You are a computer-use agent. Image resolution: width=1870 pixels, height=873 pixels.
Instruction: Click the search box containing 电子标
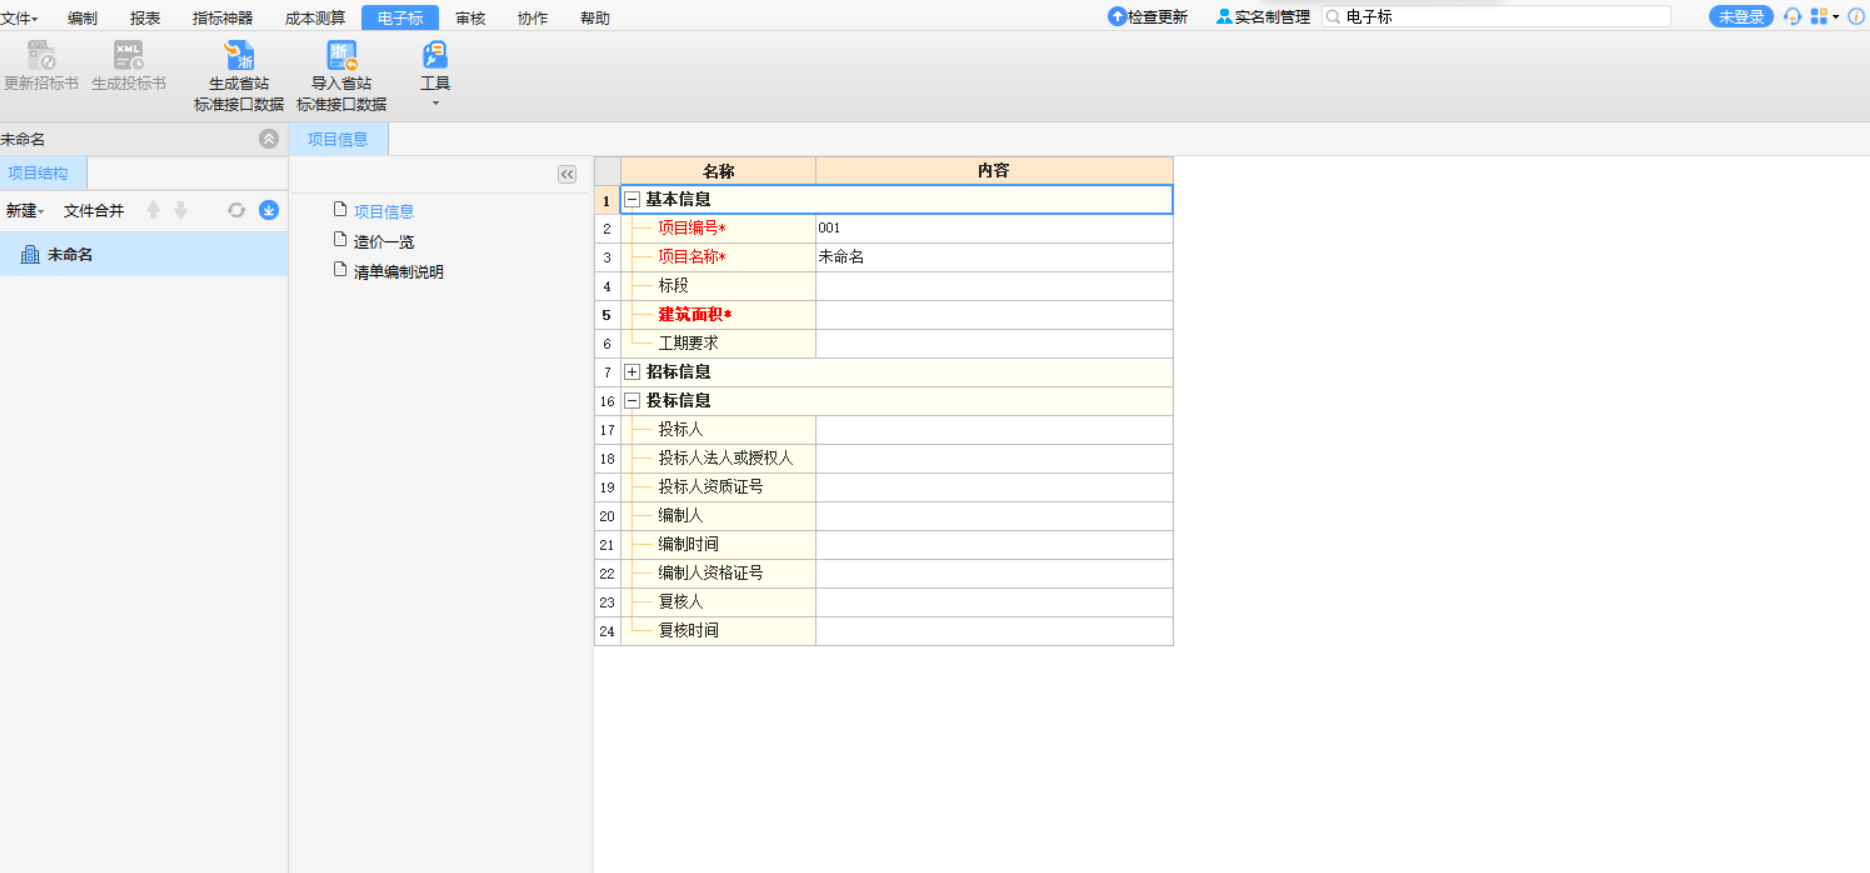point(1496,17)
